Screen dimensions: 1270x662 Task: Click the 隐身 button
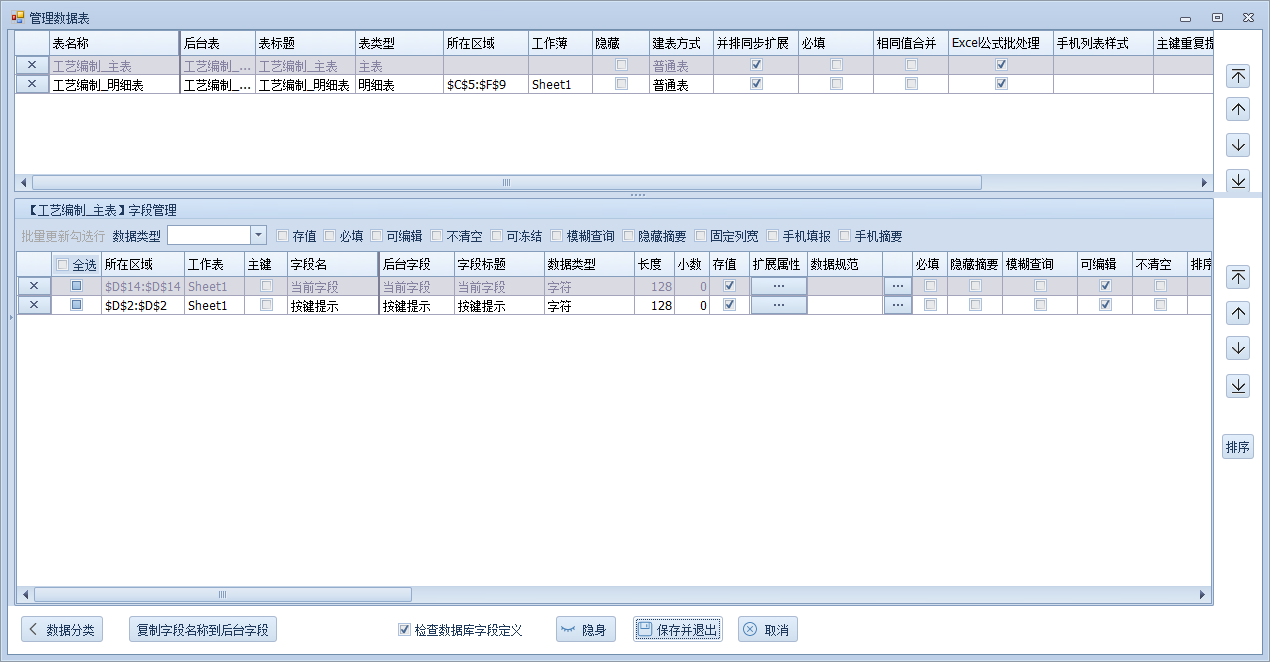point(585,630)
